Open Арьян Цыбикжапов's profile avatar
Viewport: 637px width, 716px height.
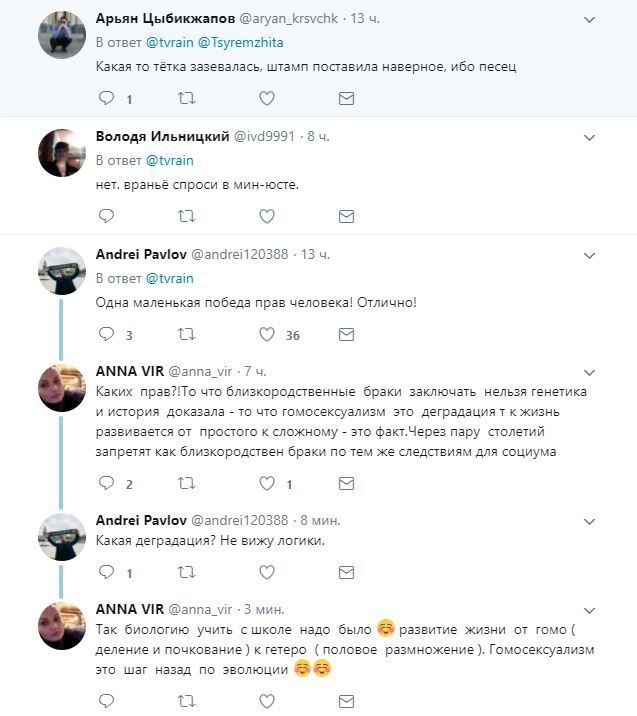click(60, 36)
